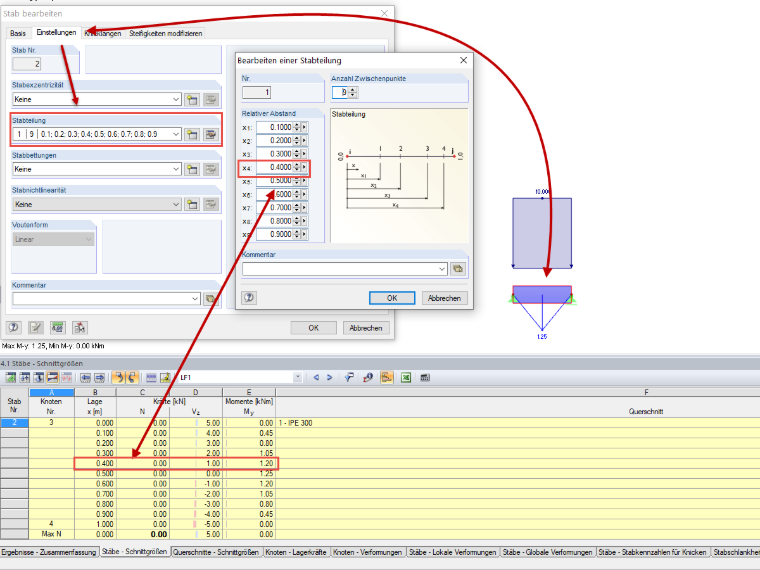
Task: Open help in the Stab bearbeiten dialog
Action: [14, 328]
